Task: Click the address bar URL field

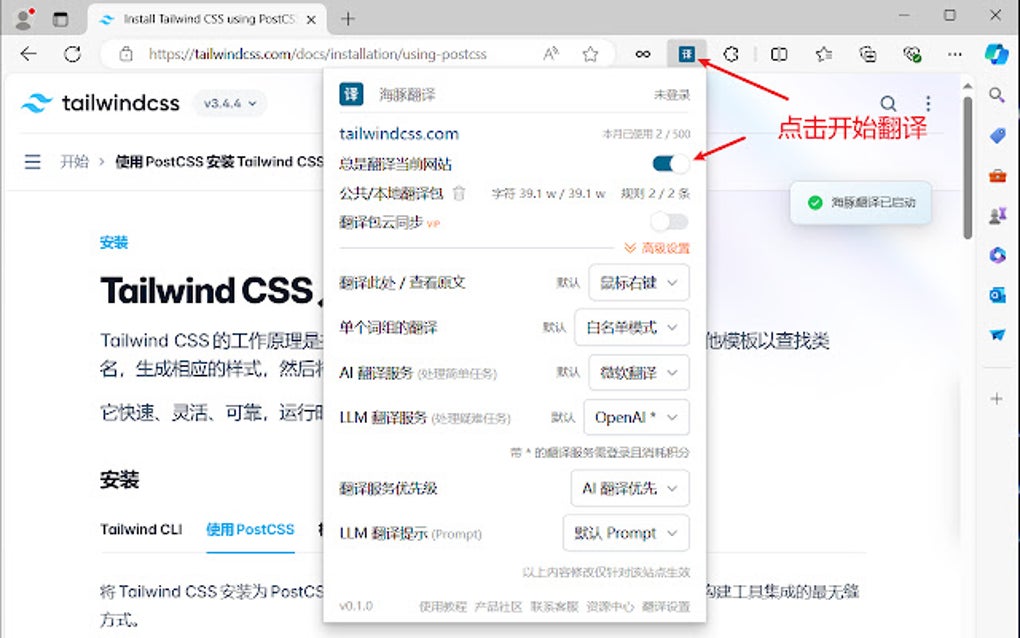Action: 317,54
